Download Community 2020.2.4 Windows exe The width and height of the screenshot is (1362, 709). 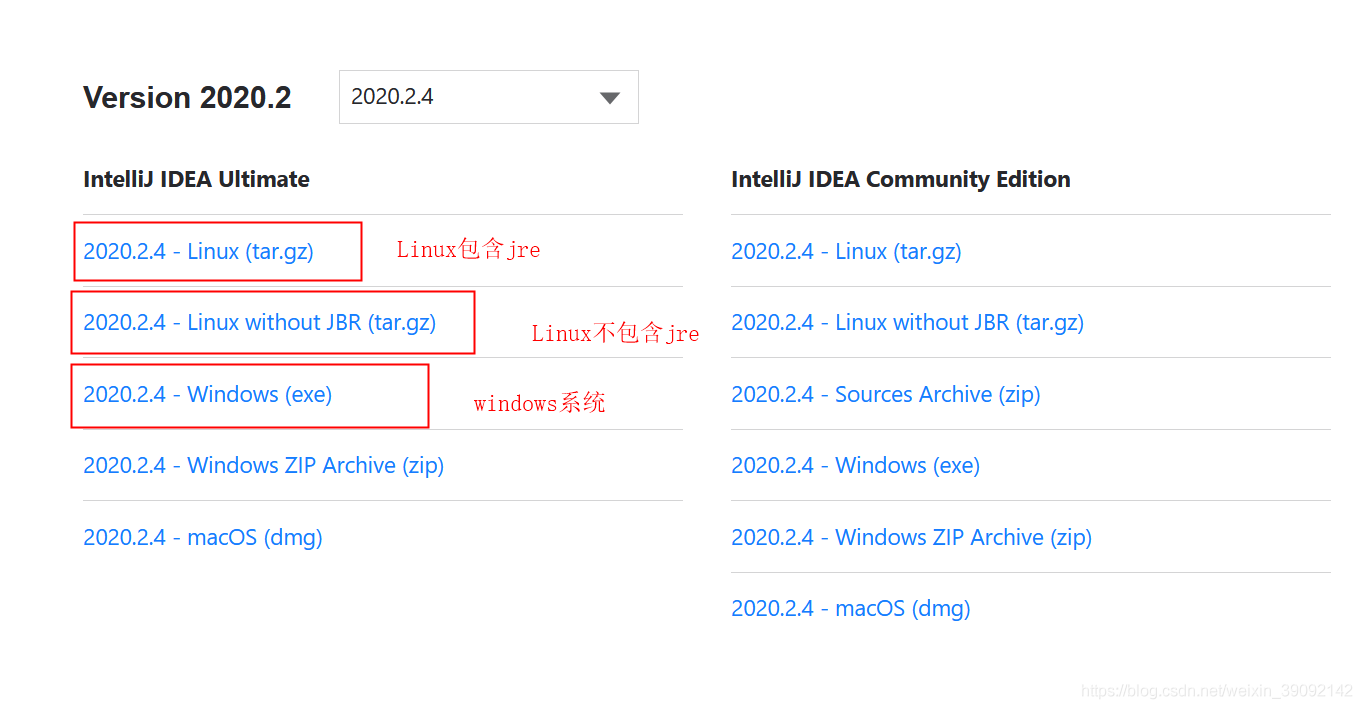coord(855,465)
